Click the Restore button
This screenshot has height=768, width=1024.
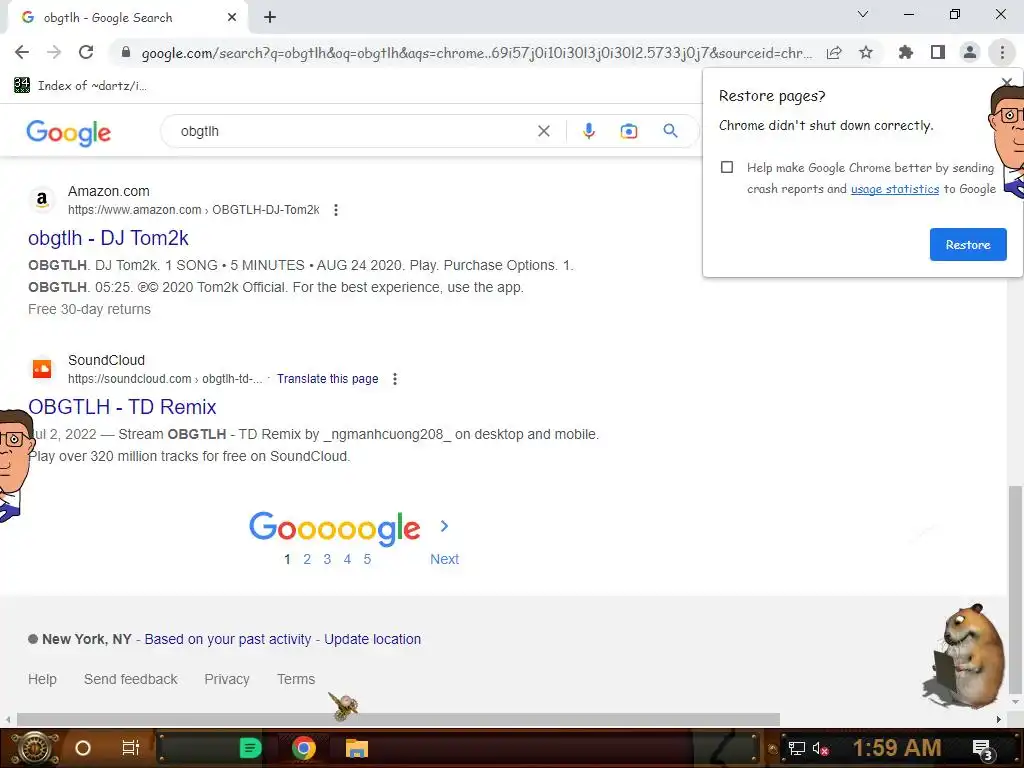968,244
